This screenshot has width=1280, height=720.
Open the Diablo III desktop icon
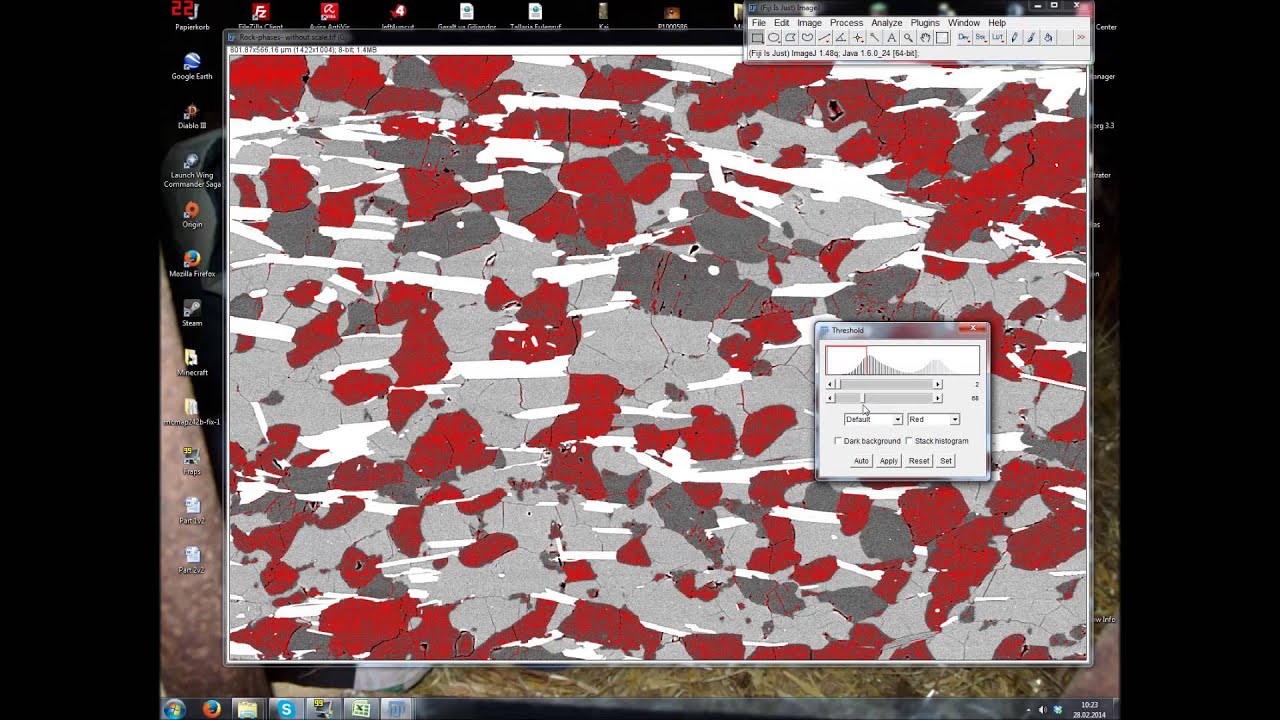coord(191,116)
